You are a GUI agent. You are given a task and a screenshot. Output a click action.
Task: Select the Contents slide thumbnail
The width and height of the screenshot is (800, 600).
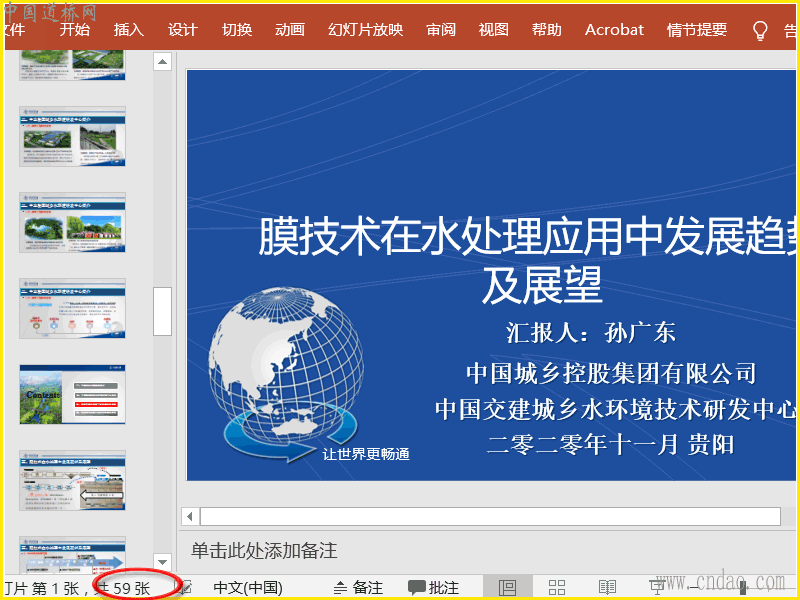pyautogui.click(x=72, y=394)
